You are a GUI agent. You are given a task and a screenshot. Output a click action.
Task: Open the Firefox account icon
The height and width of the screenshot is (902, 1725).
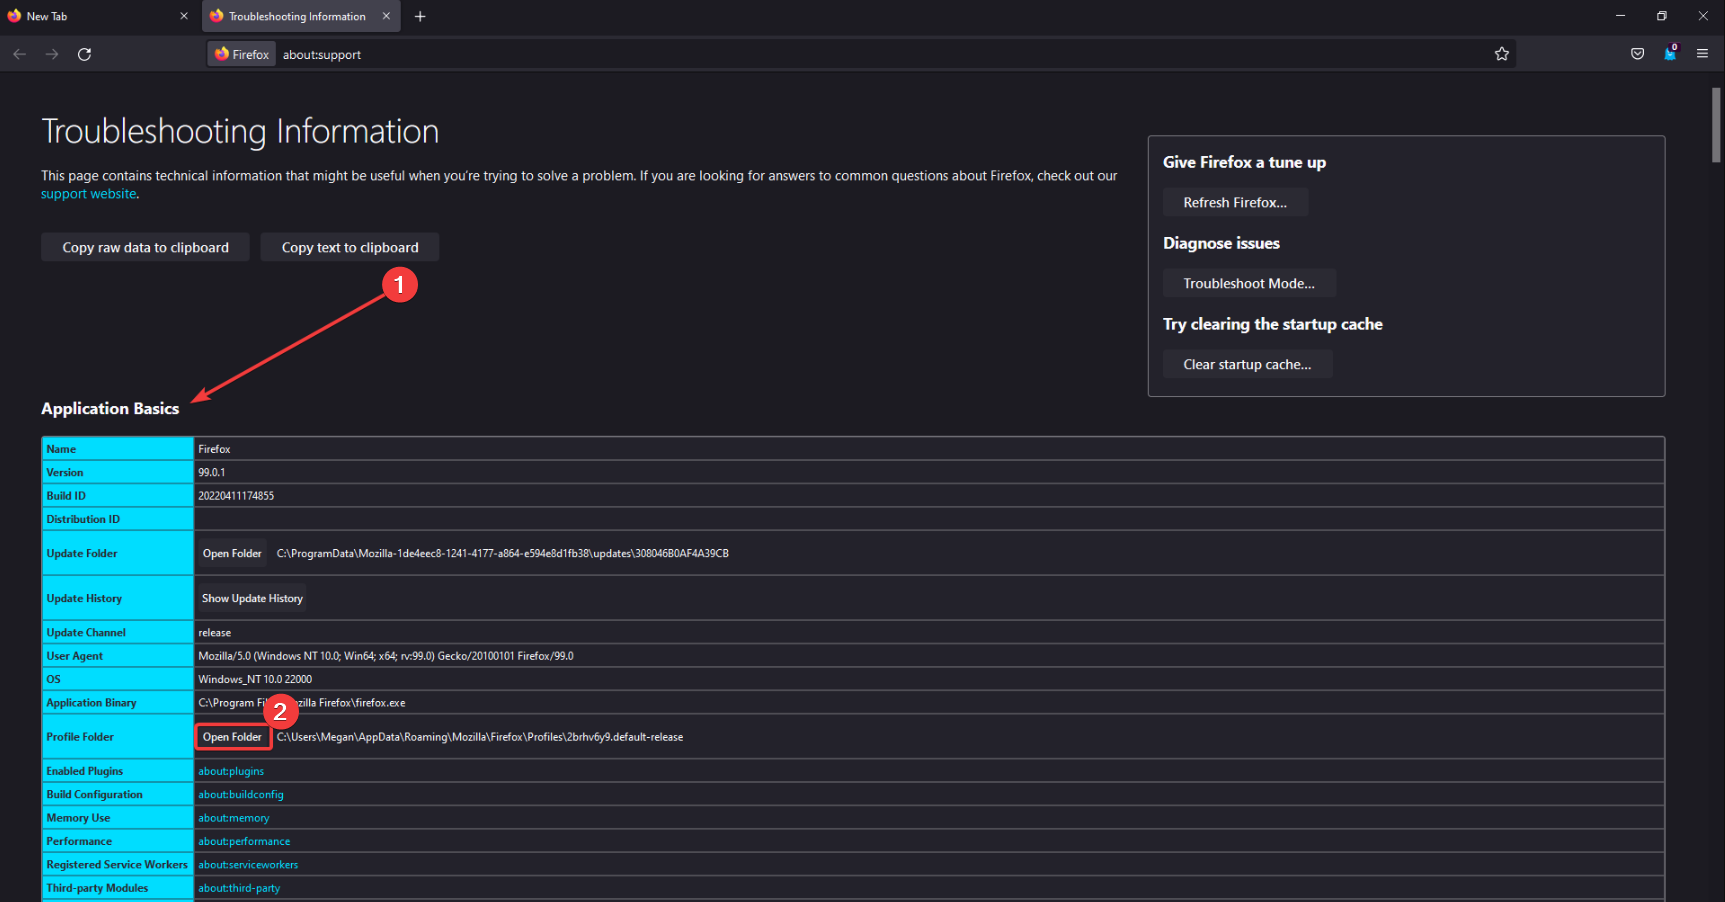point(1670,53)
